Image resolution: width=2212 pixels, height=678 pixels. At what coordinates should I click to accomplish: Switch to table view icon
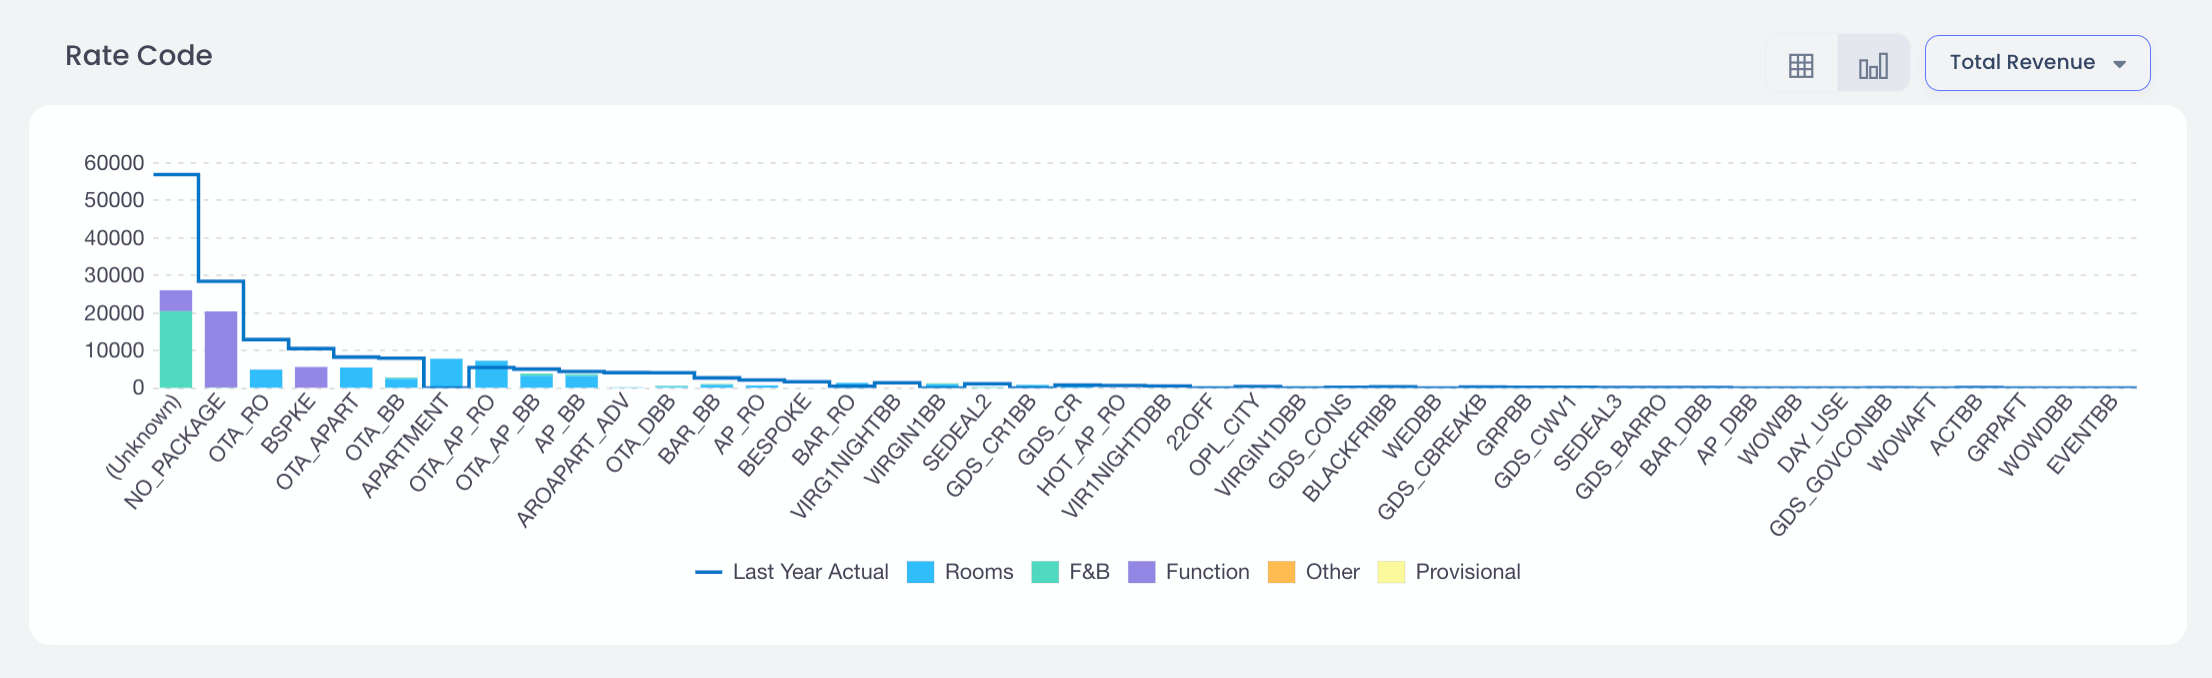(x=1801, y=65)
